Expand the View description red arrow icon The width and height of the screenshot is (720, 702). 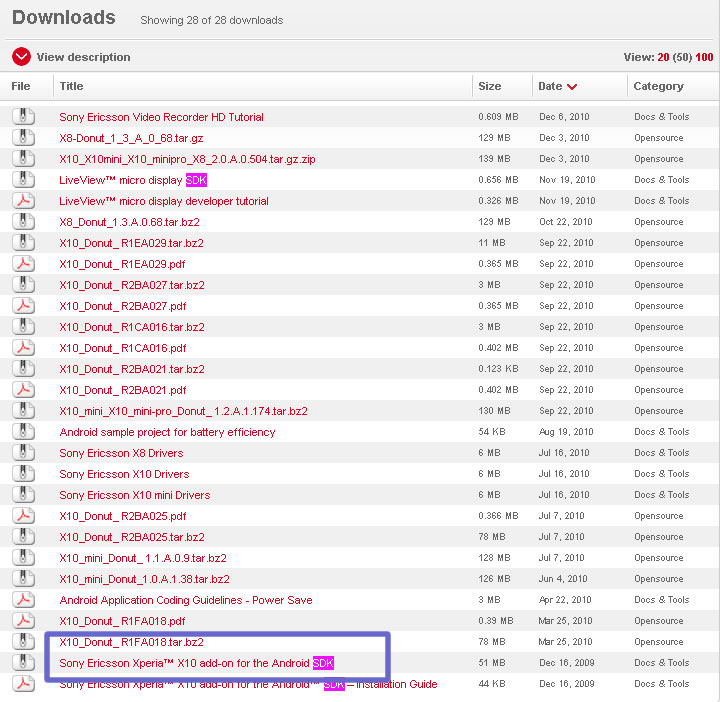[21, 57]
